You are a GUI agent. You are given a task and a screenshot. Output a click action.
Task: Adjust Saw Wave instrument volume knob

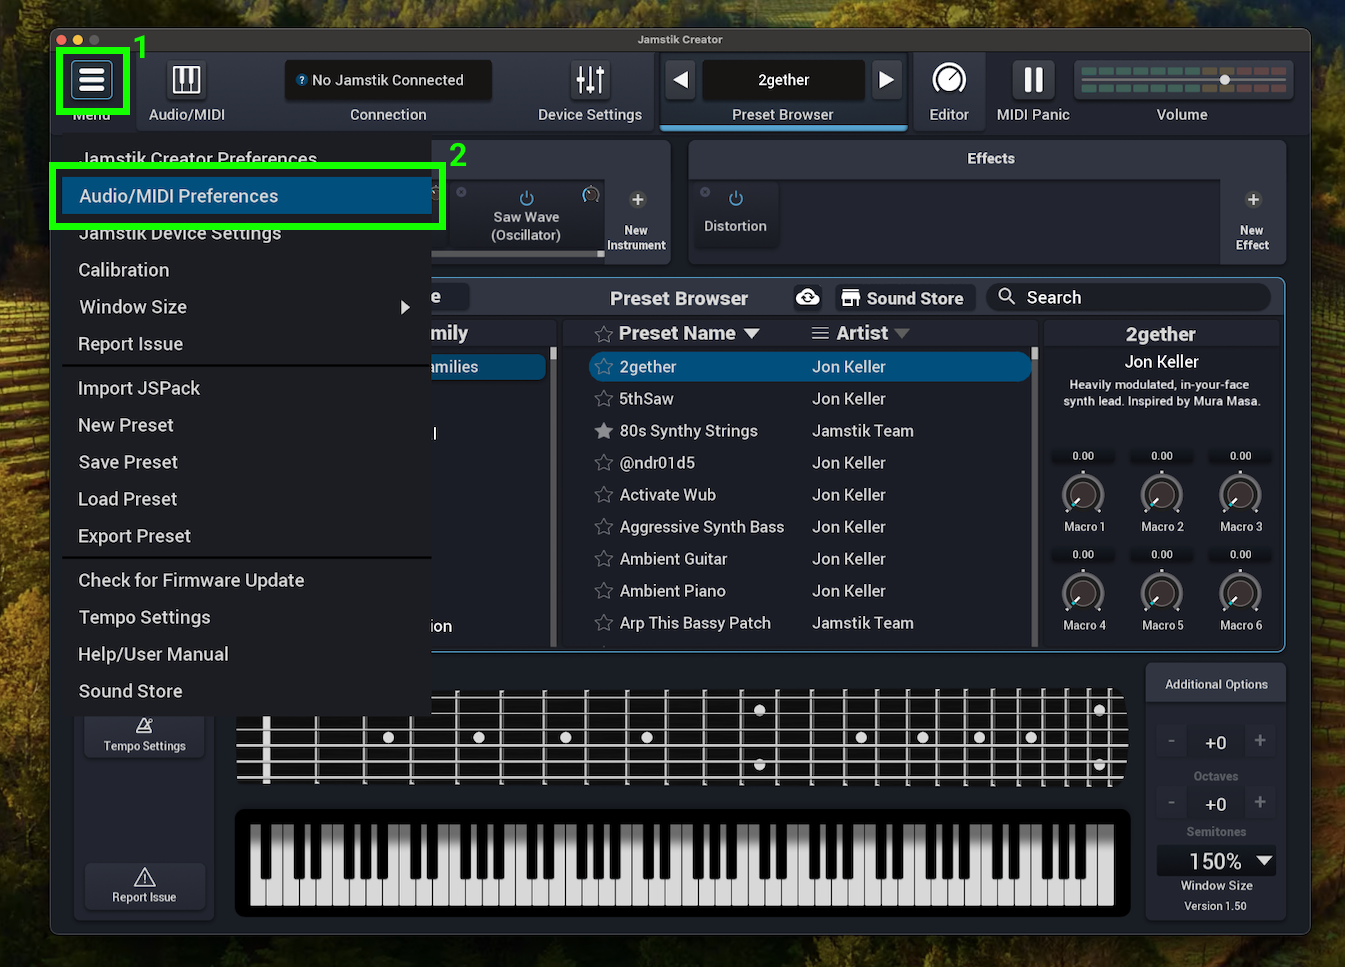pos(591,194)
